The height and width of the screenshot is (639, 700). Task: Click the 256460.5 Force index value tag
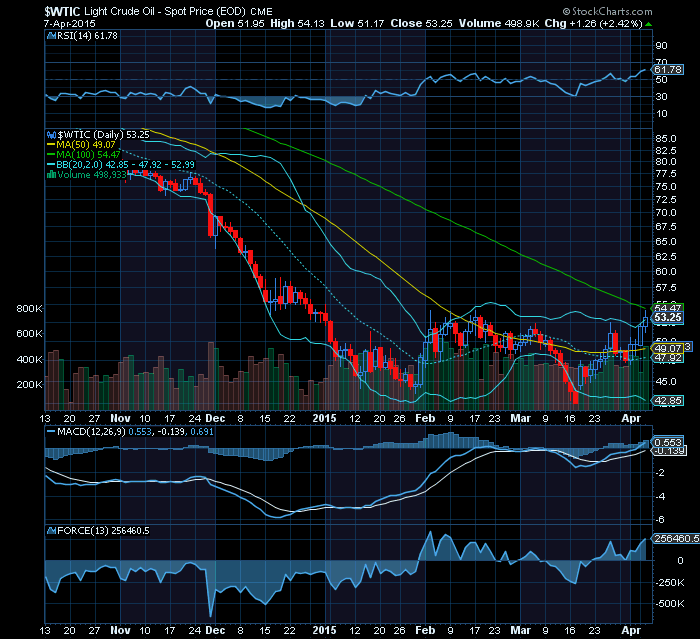point(676,539)
